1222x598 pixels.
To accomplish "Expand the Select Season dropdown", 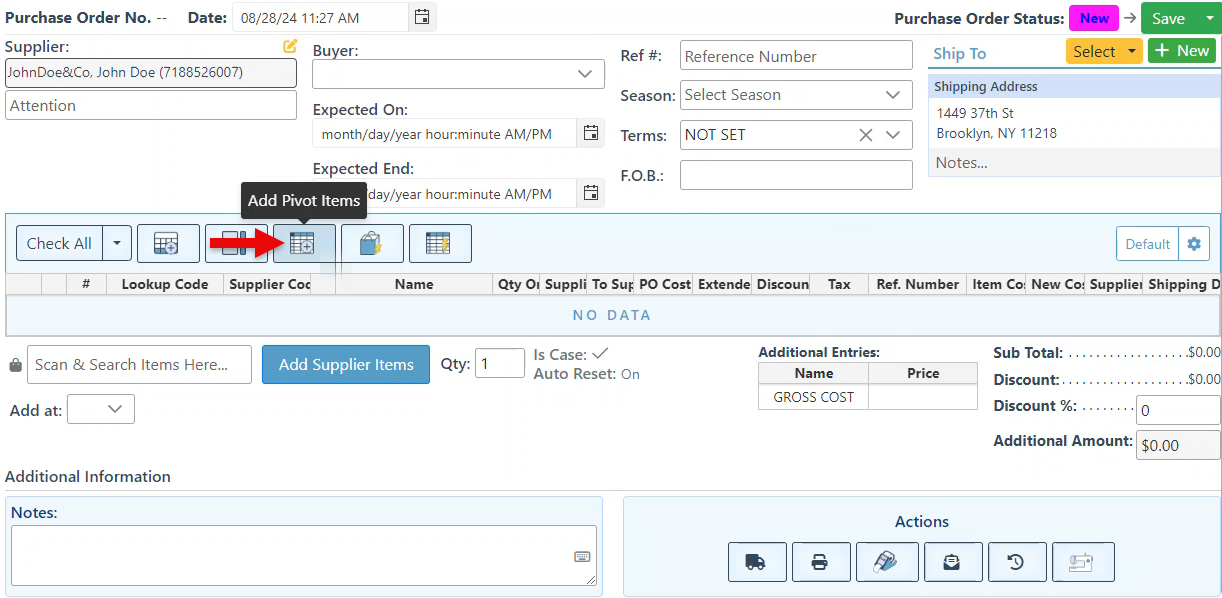I will click(795, 95).
